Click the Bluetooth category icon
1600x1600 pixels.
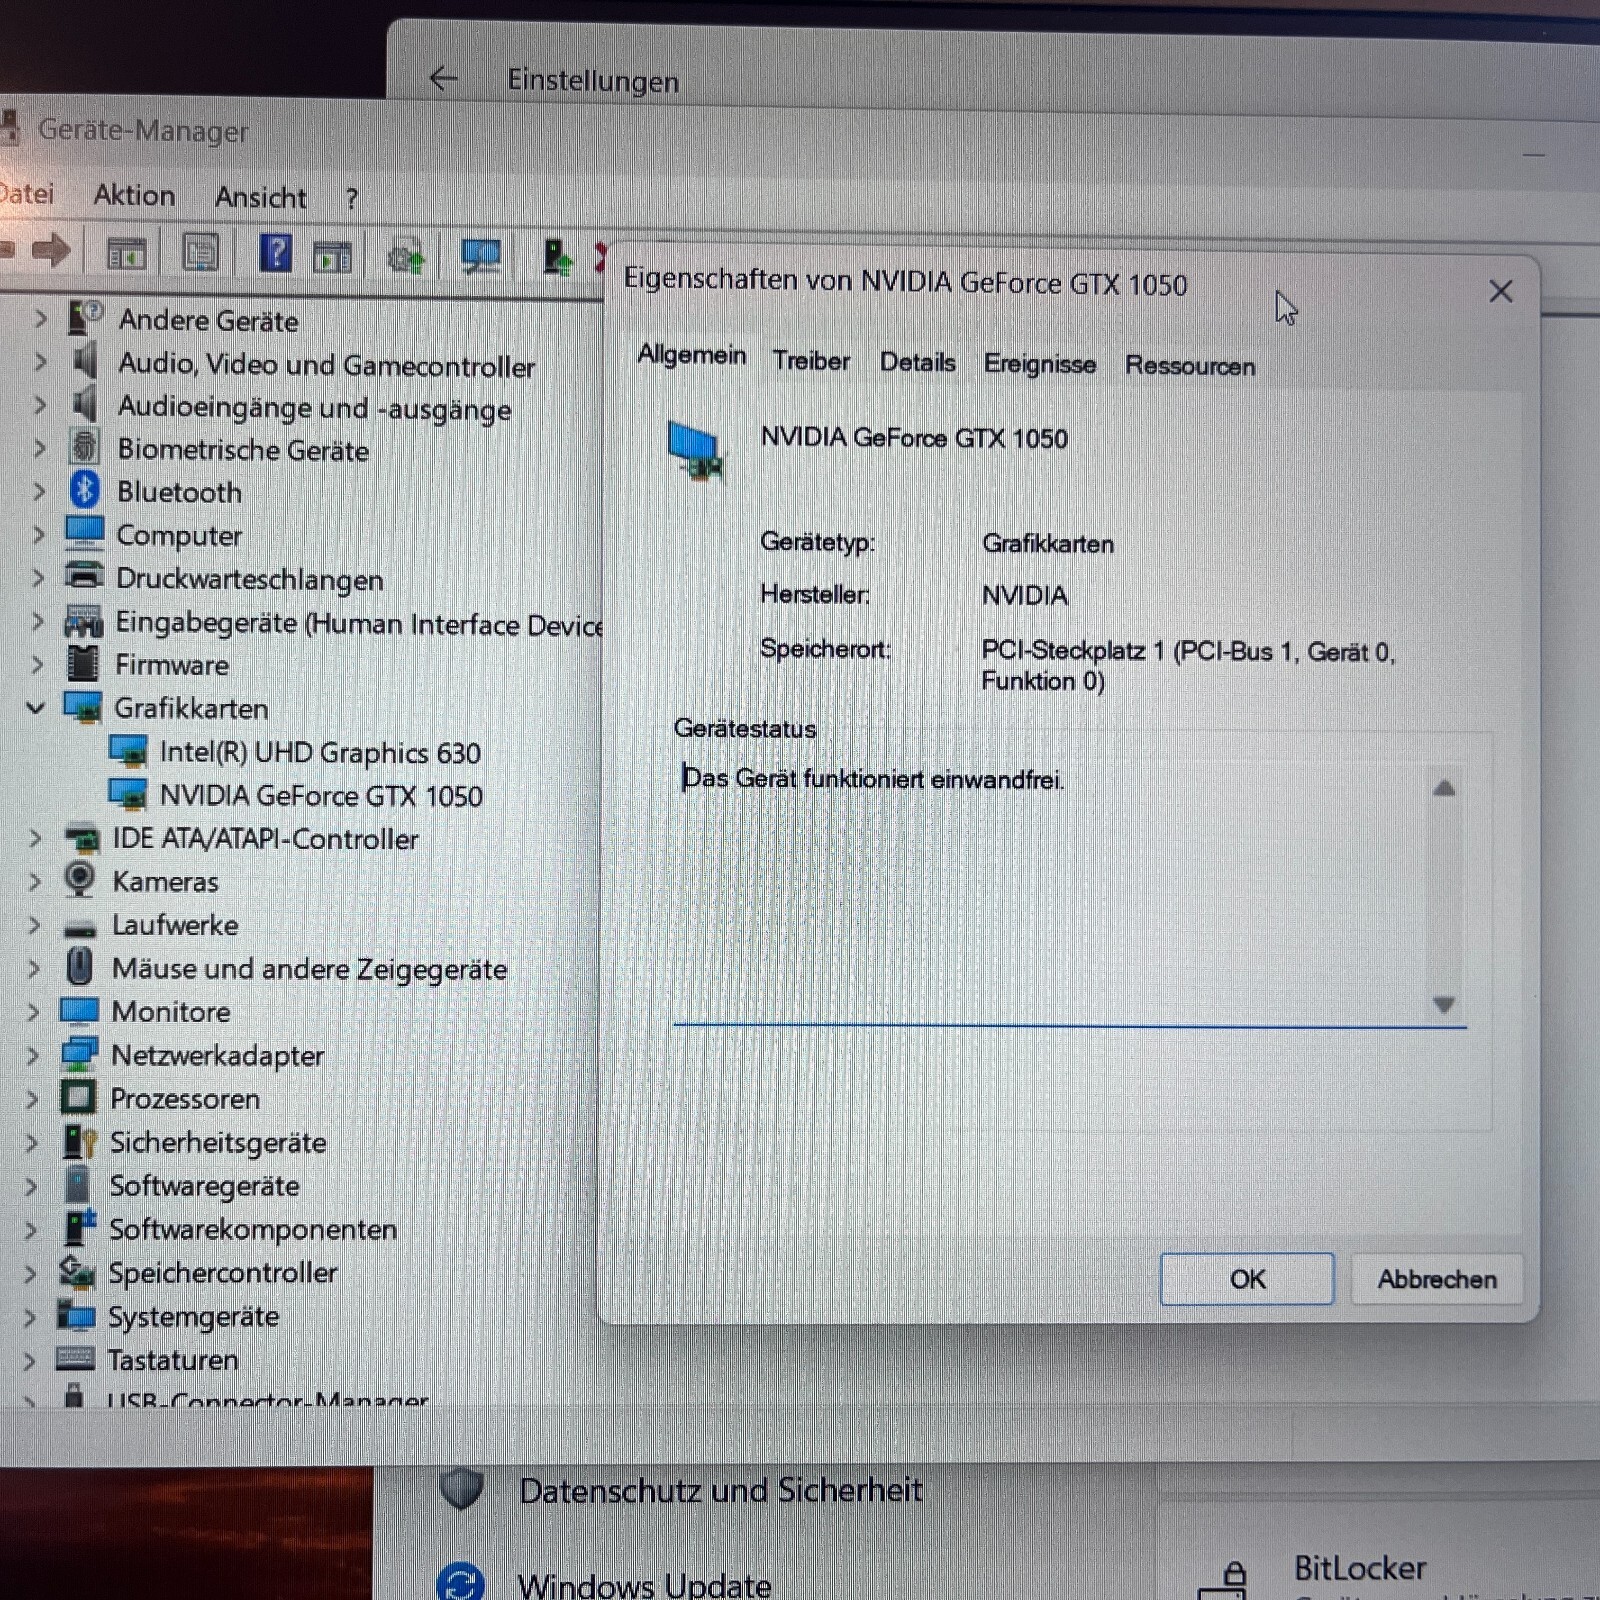pyautogui.click(x=84, y=490)
